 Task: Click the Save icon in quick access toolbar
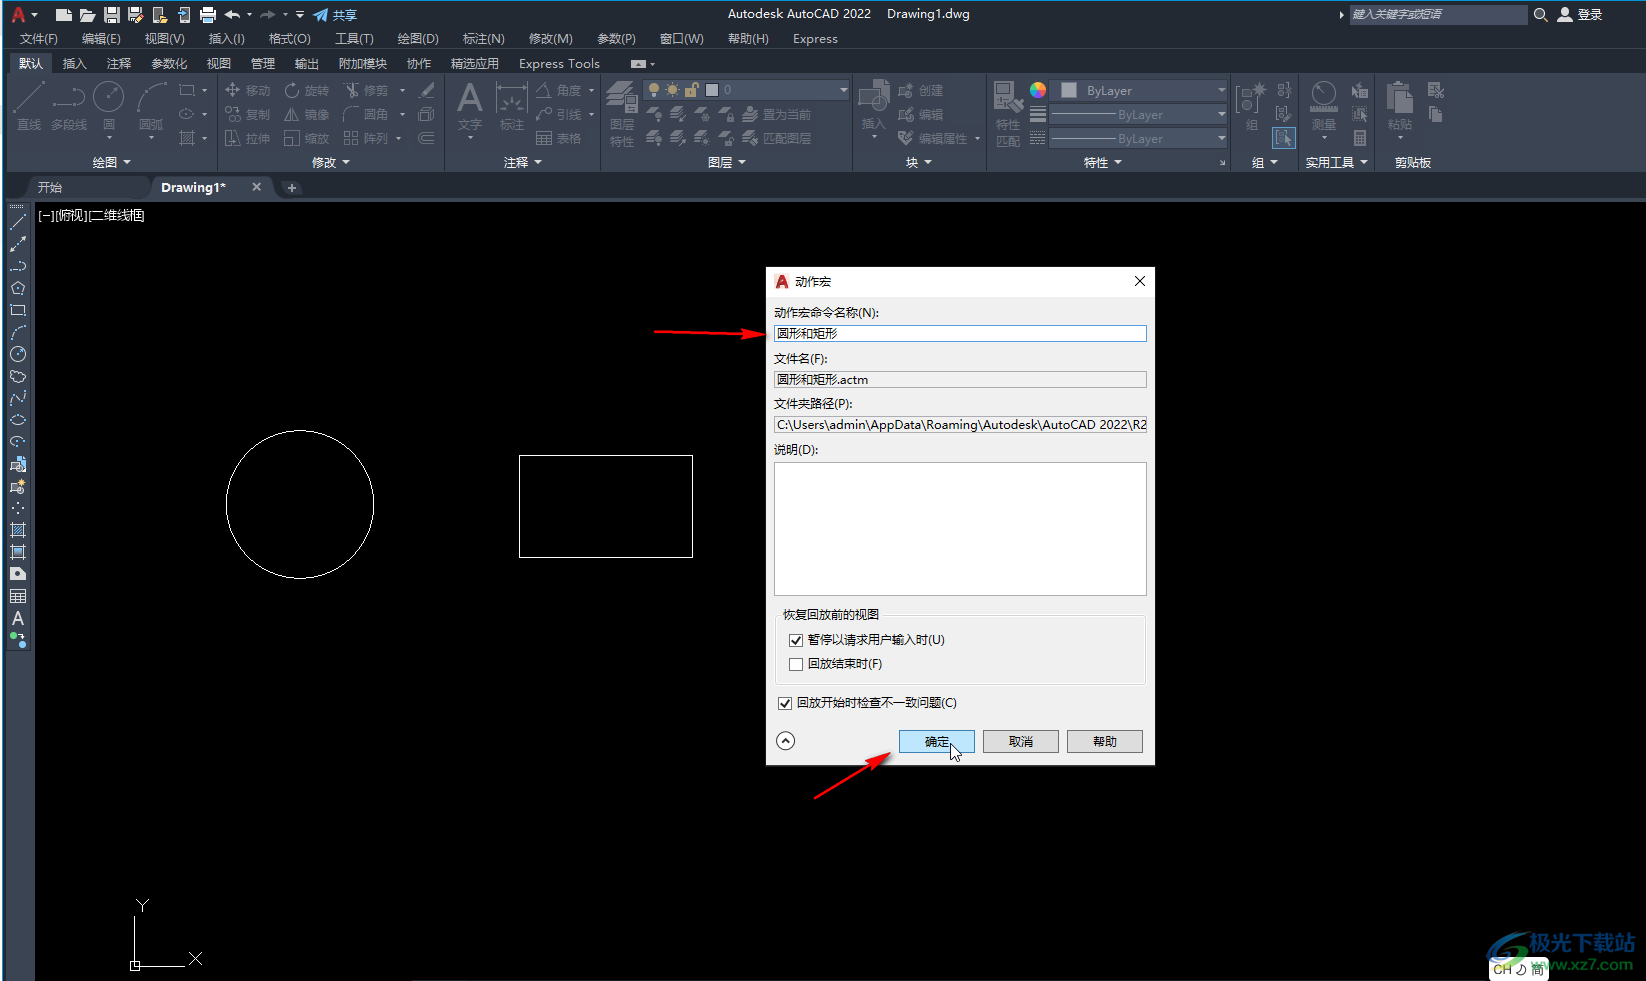point(111,15)
